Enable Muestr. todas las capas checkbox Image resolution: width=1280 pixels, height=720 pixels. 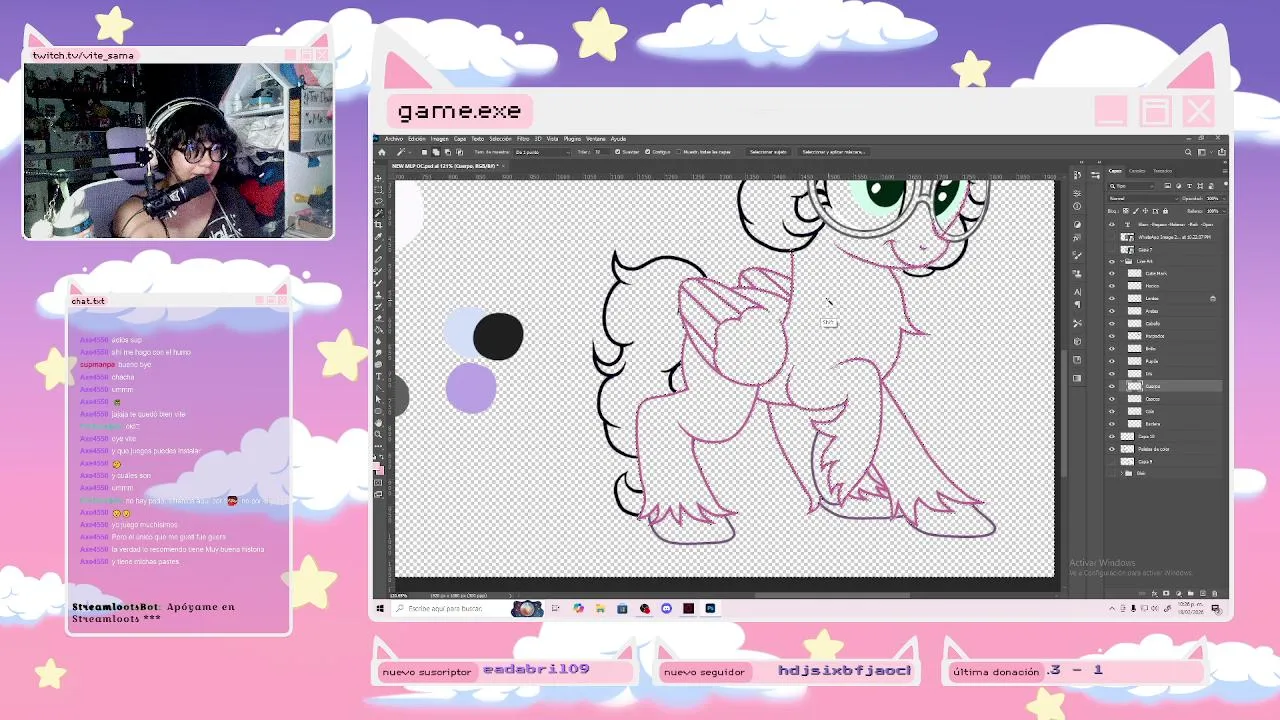tap(678, 152)
